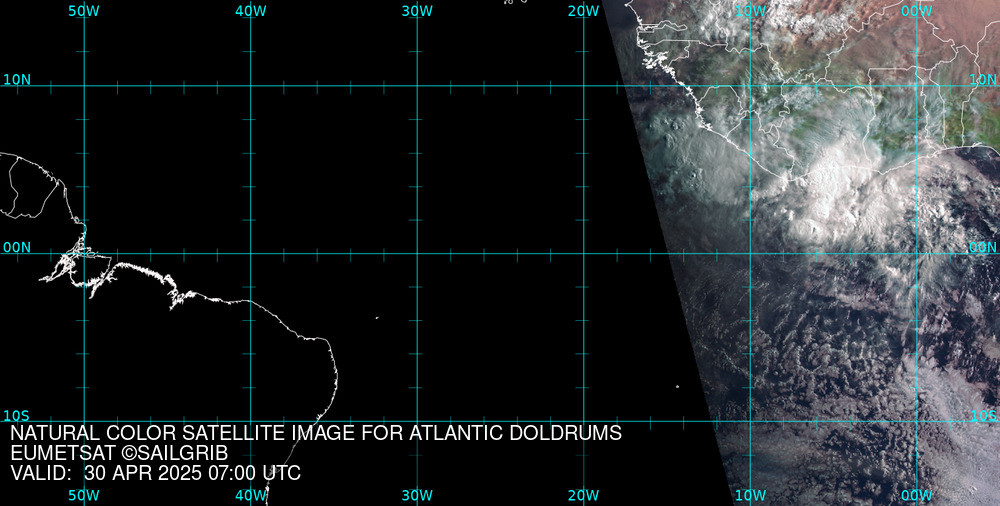Click the 10S latitude label on the left edge
The image size is (1000, 506).
(x=17, y=416)
